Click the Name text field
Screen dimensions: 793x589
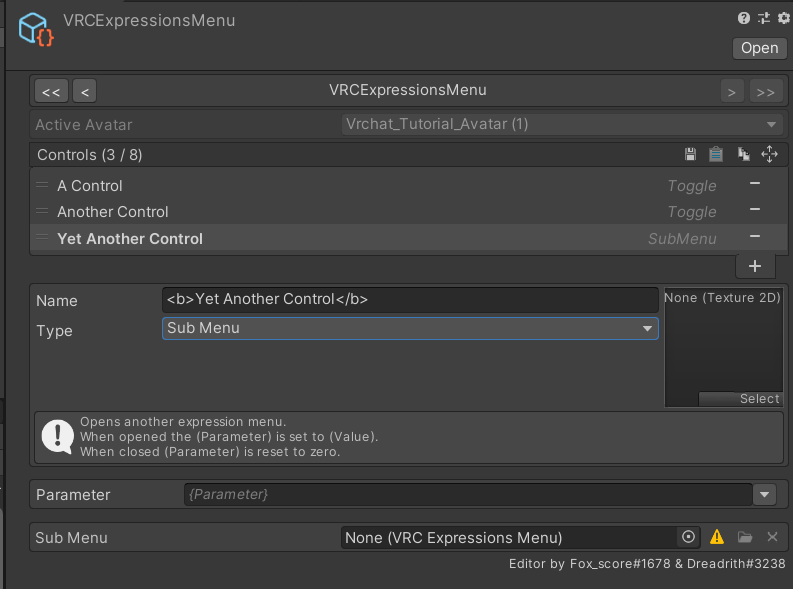[410, 299]
